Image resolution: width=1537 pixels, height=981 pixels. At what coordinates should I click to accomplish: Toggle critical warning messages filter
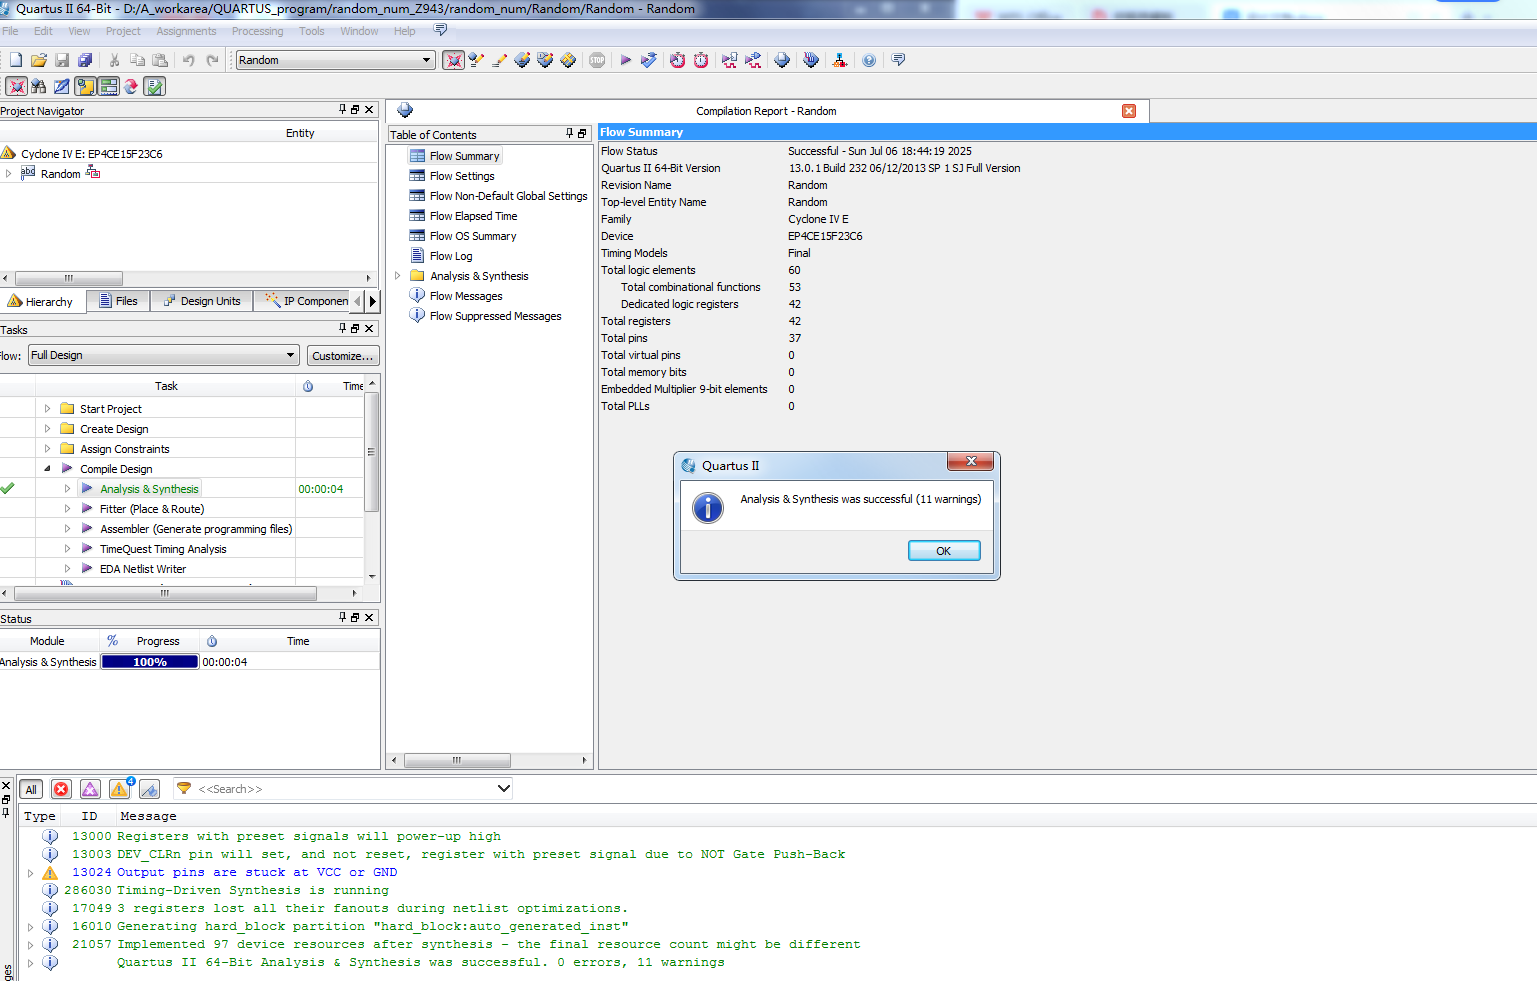90,789
